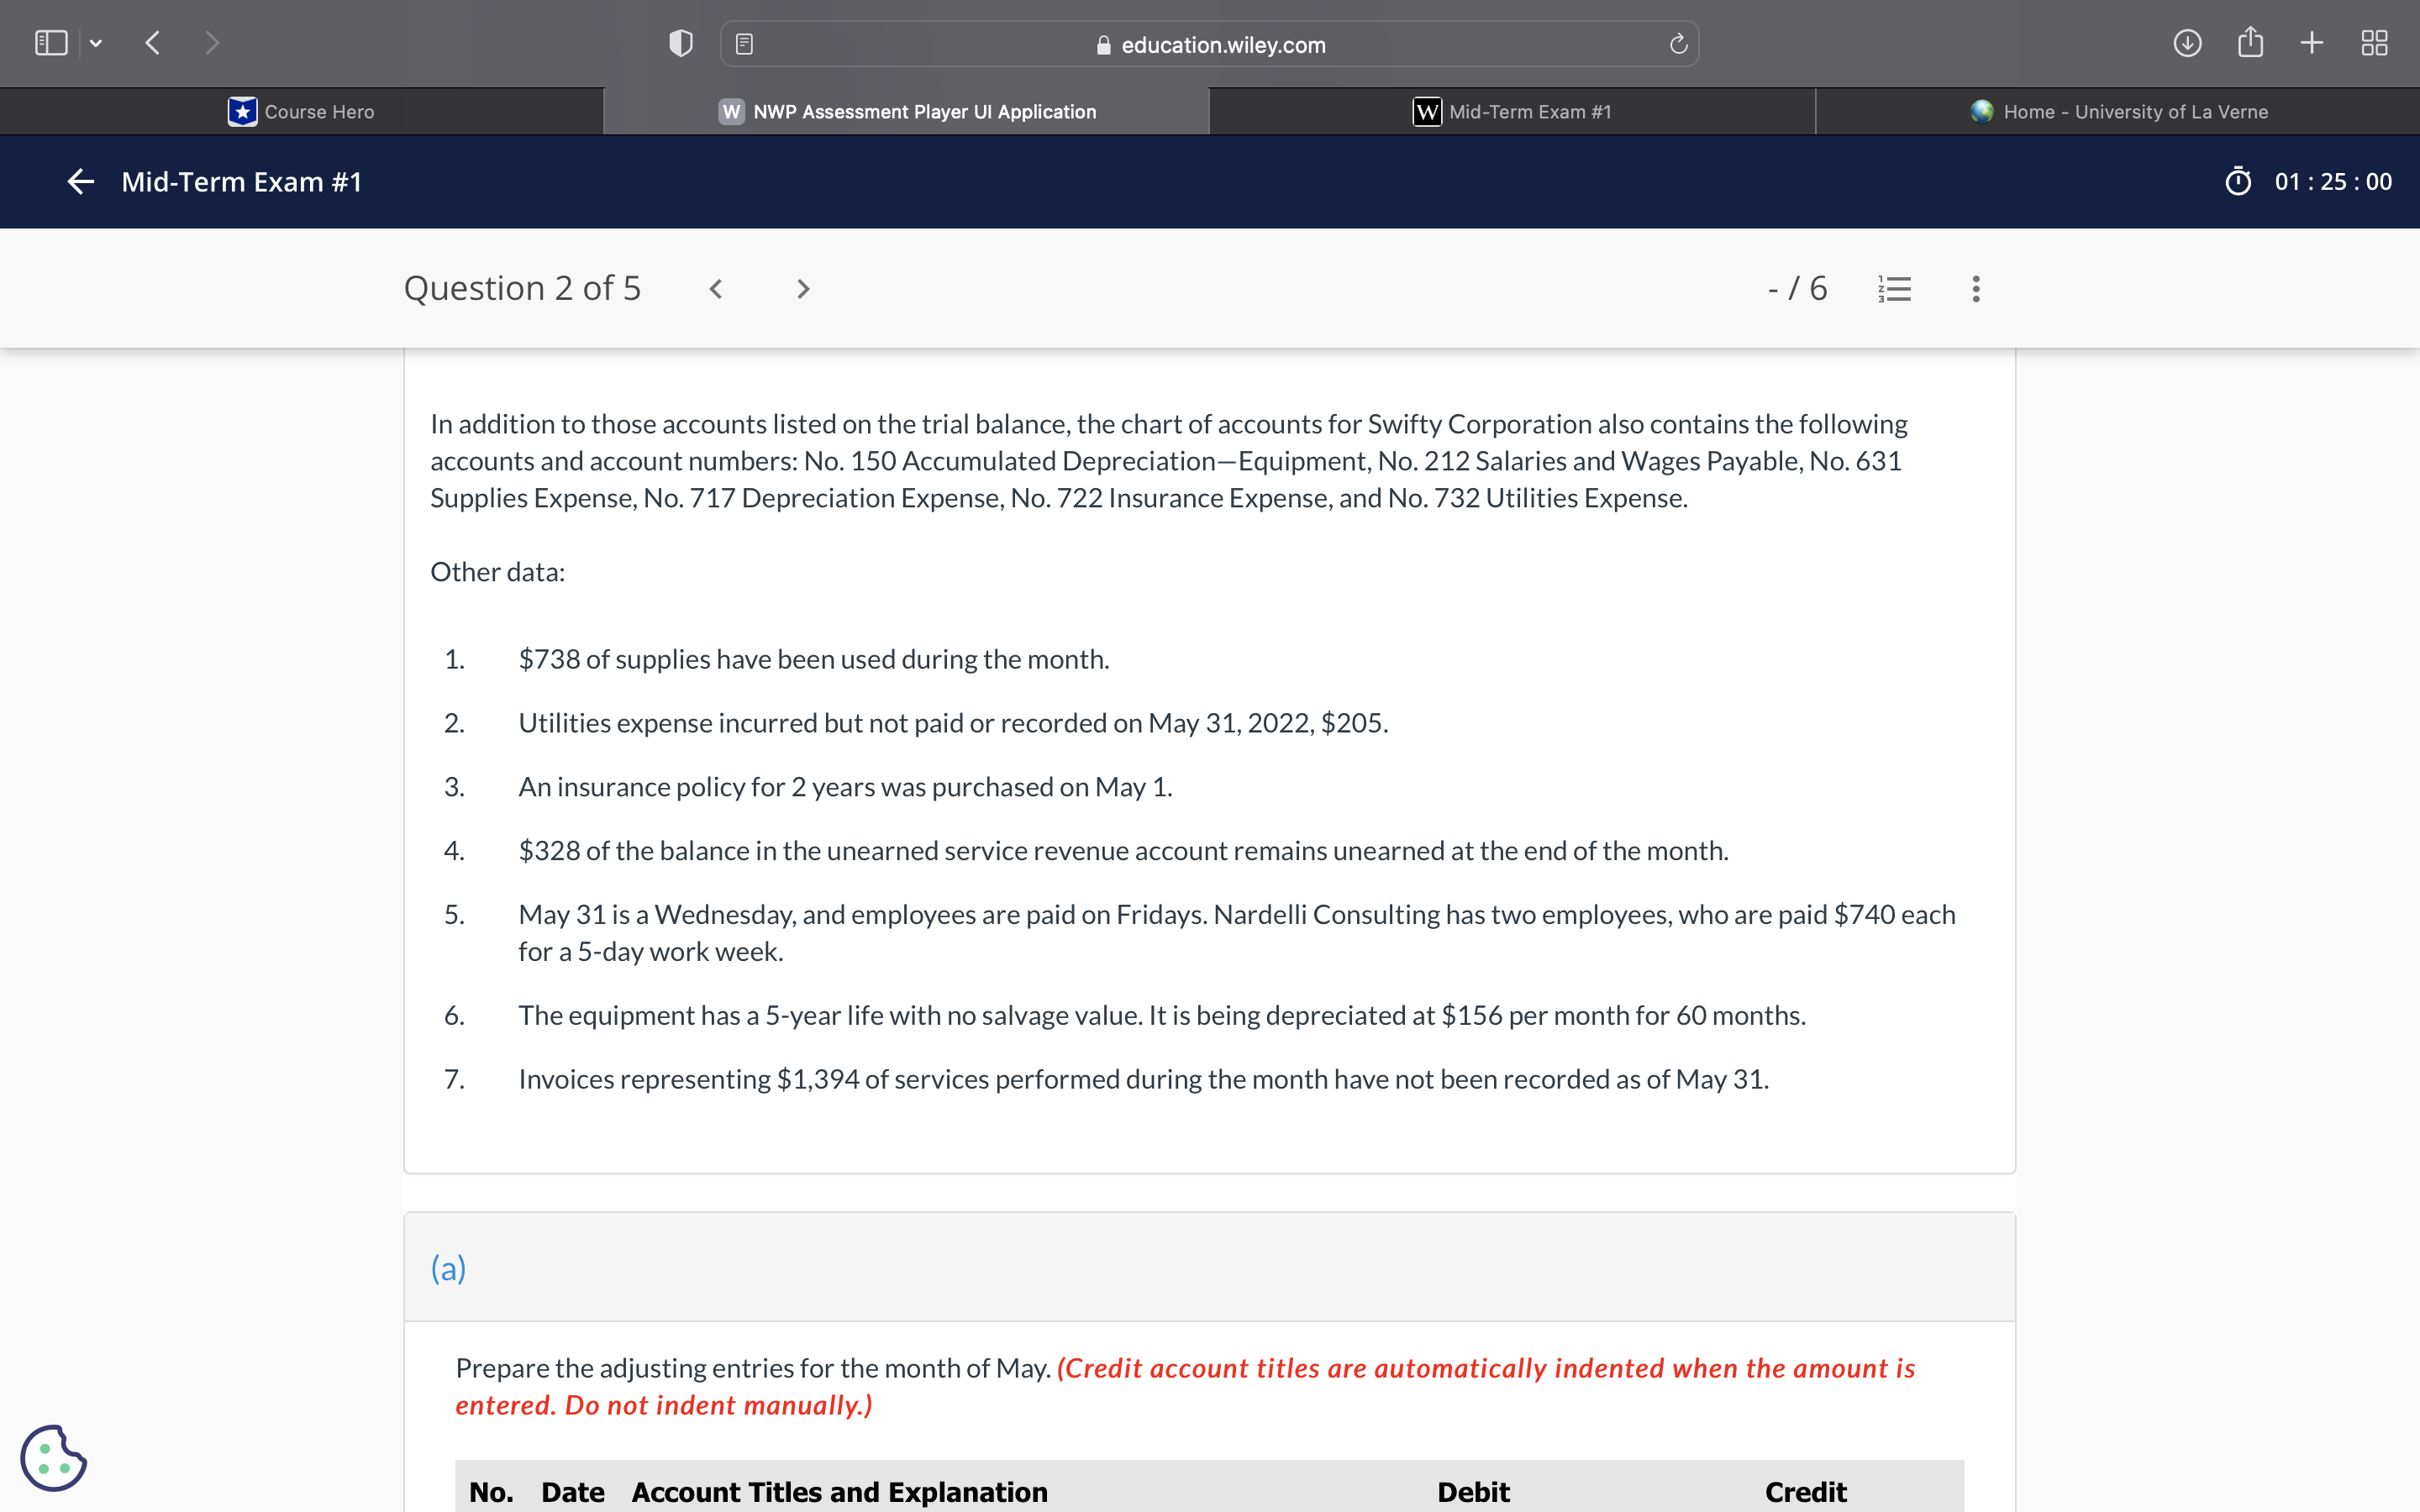
Task: Go to the next question
Action: pos(803,289)
